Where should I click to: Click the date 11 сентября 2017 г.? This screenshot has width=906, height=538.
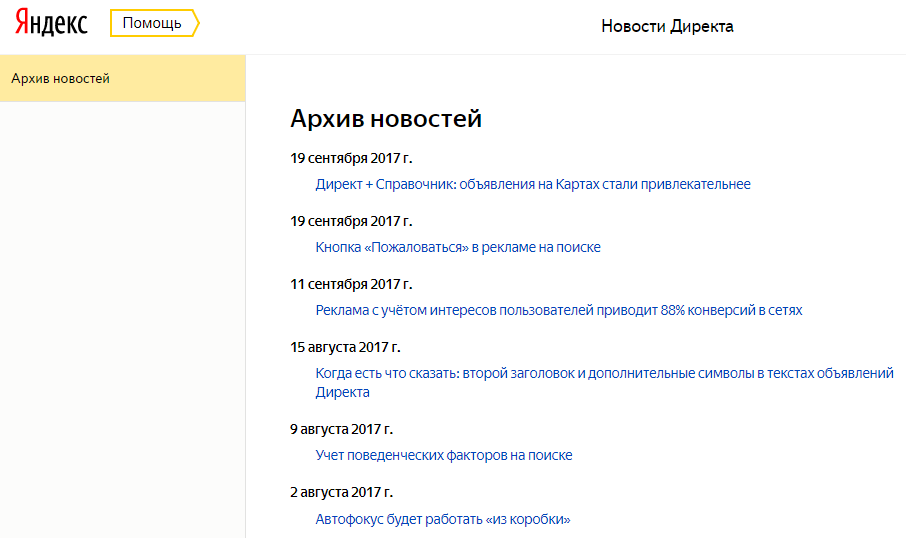coord(351,284)
